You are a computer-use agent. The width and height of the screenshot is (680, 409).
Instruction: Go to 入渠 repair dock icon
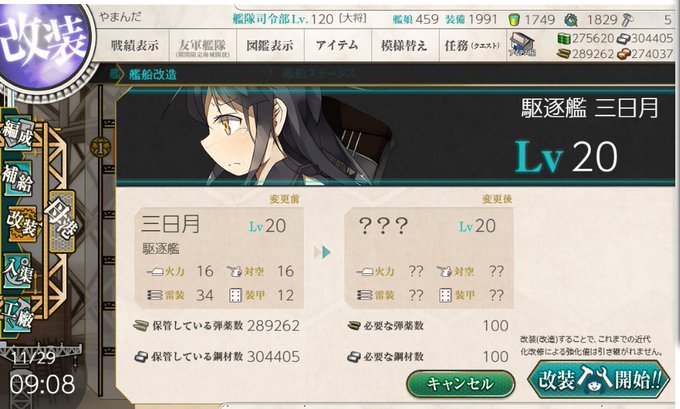pos(18,271)
